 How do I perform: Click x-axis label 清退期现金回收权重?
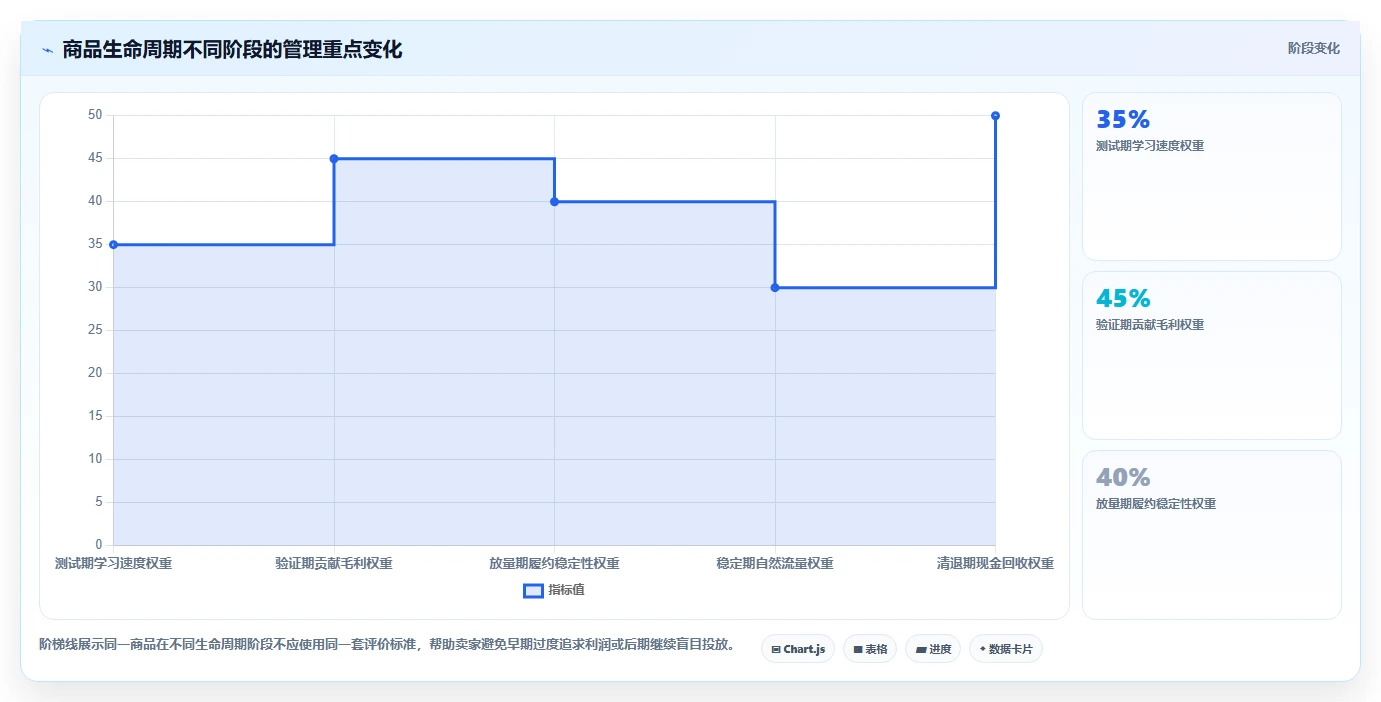pos(995,563)
